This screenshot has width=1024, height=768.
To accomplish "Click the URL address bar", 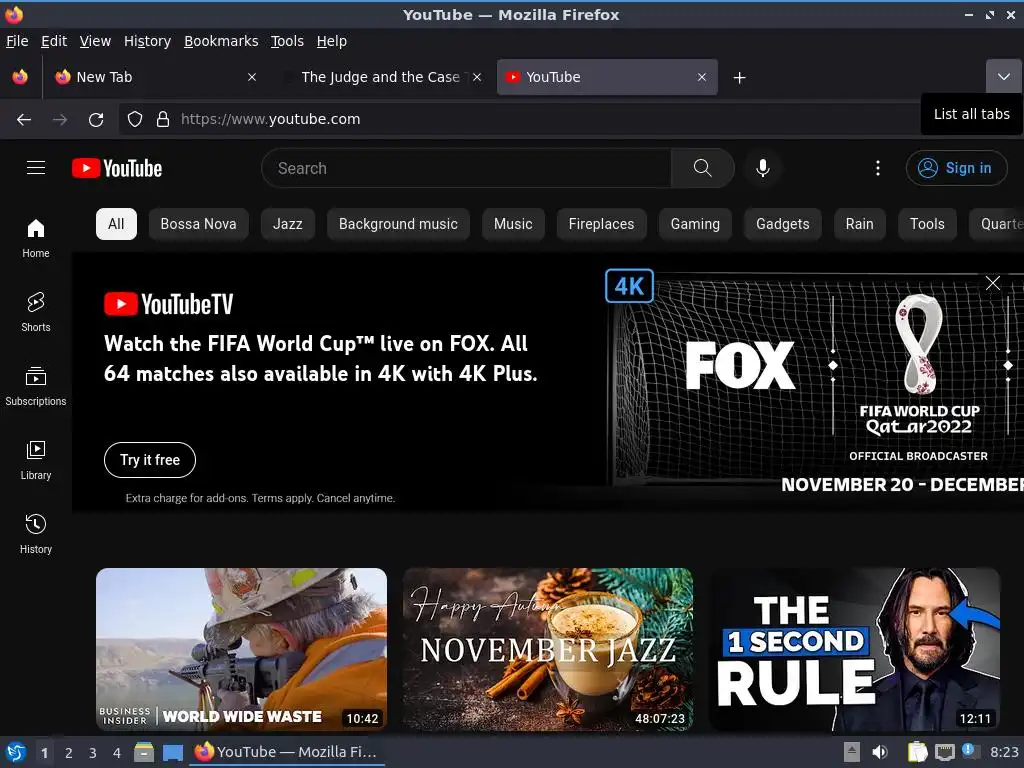I will (x=519, y=119).
